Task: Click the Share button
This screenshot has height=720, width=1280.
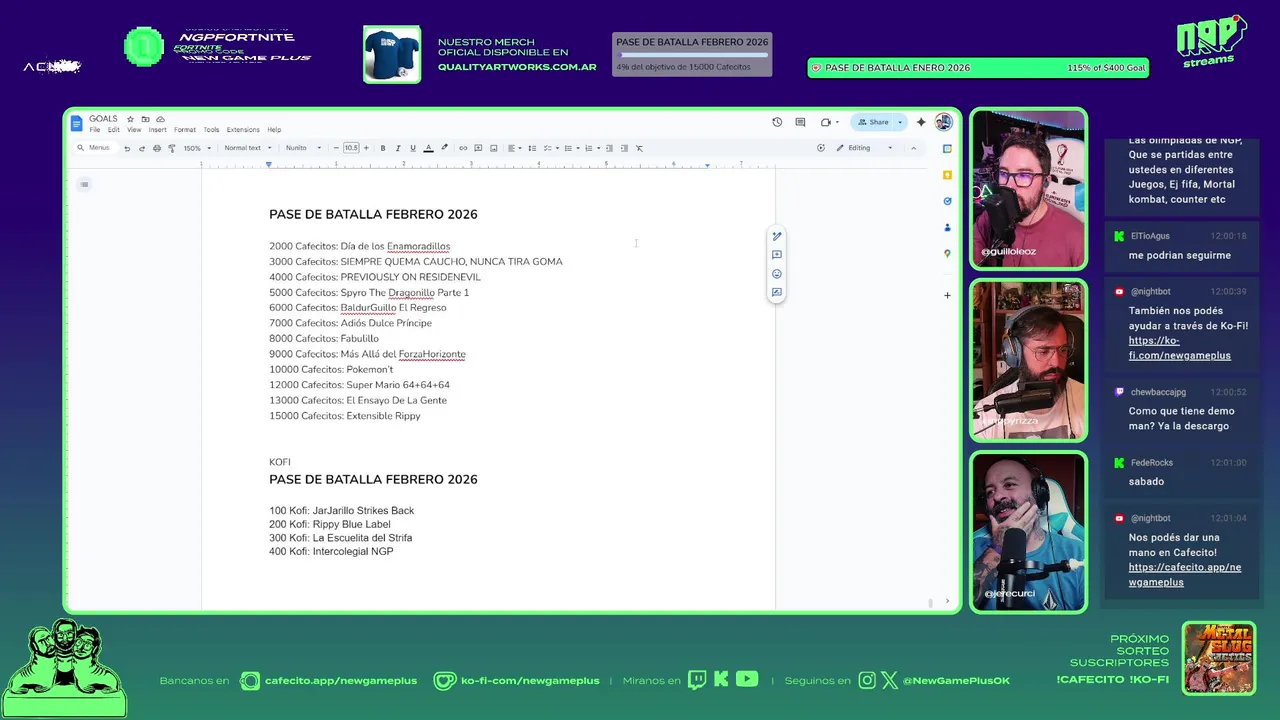Action: pos(872,122)
